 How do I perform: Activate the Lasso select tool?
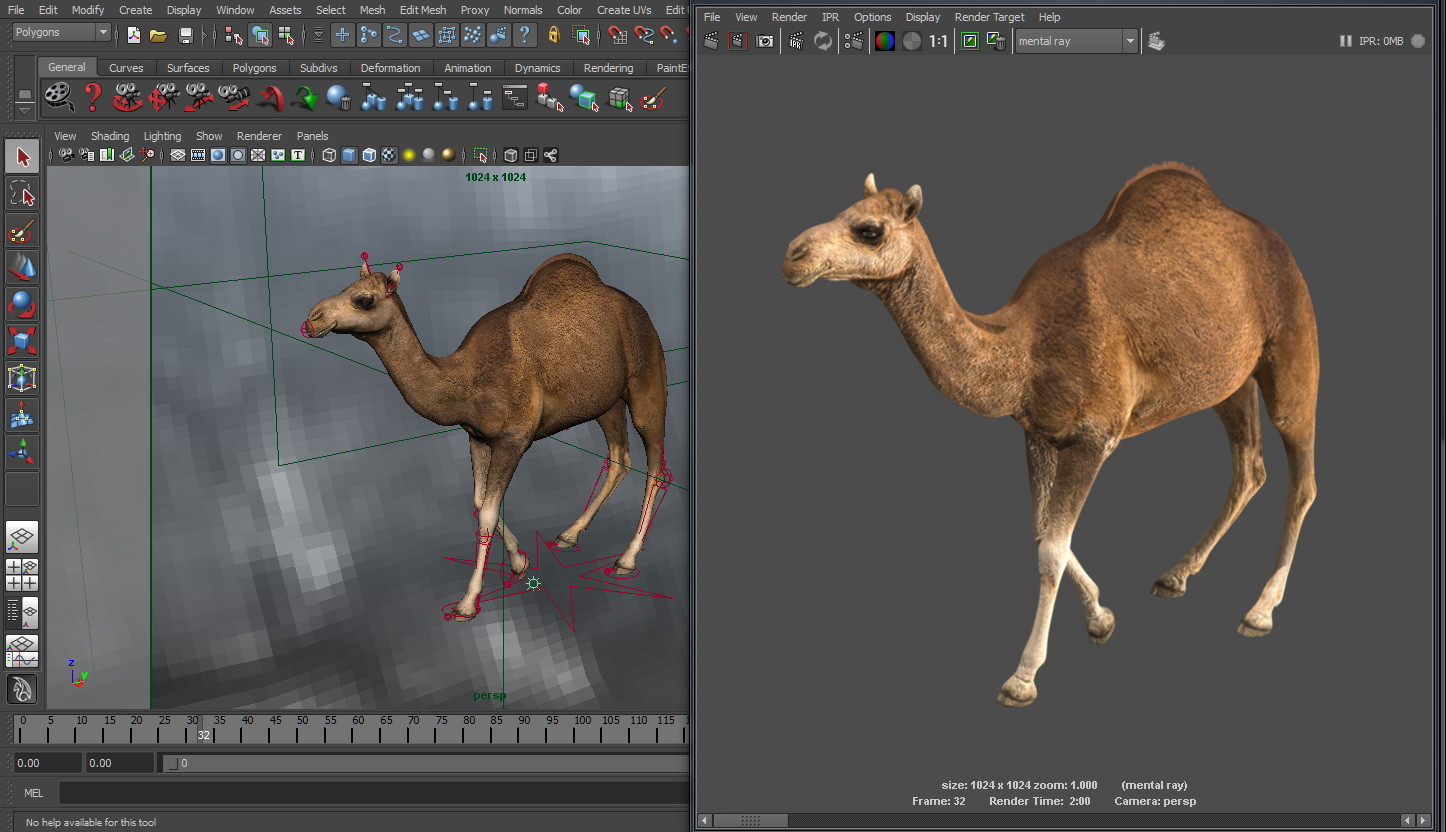pyautogui.click(x=22, y=193)
